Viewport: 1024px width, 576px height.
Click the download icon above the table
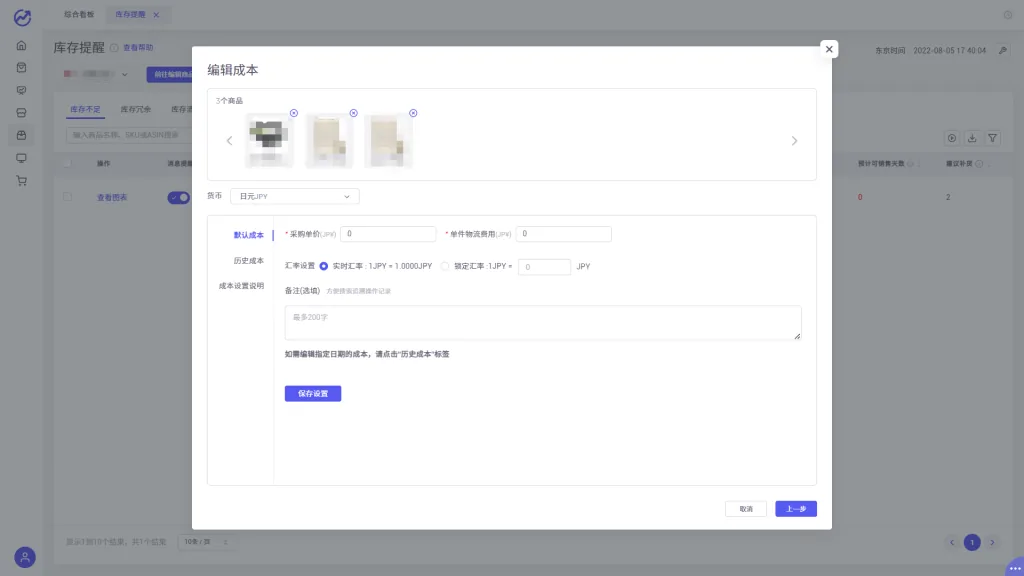[972, 138]
